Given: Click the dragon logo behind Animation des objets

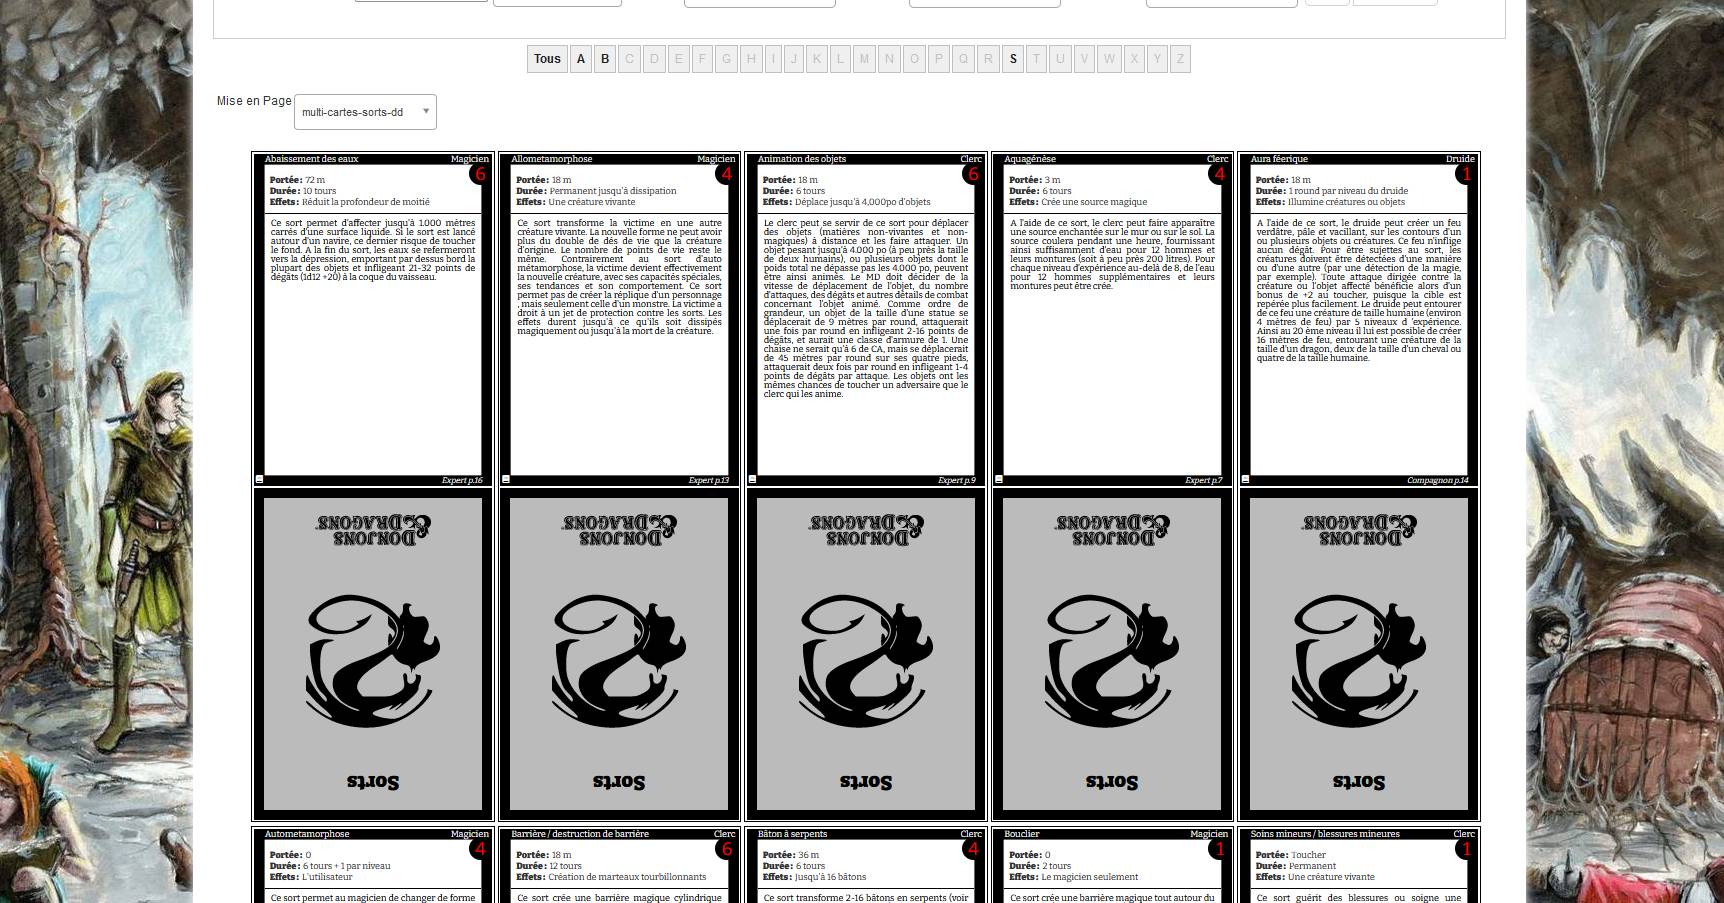Looking at the screenshot, I should 866,661.
